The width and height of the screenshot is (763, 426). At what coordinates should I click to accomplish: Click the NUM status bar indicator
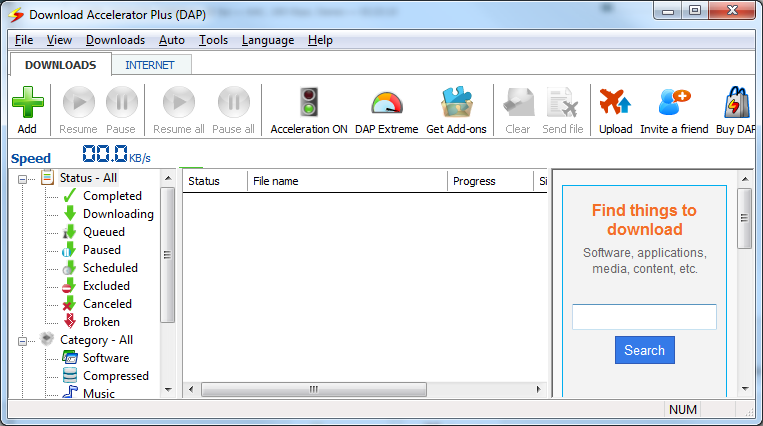click(683, 409)
